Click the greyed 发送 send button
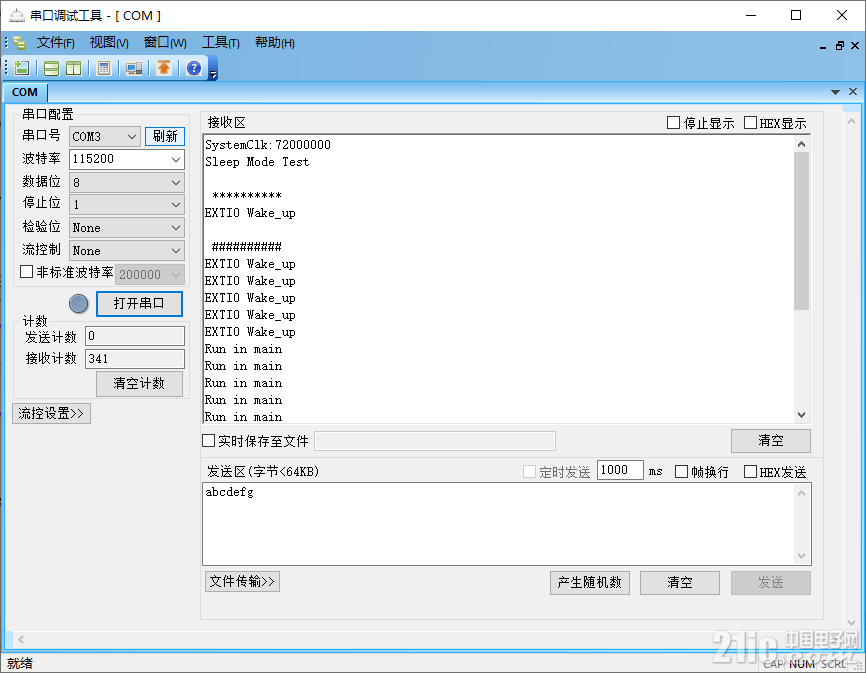866x673 pixels. point(770,582)
